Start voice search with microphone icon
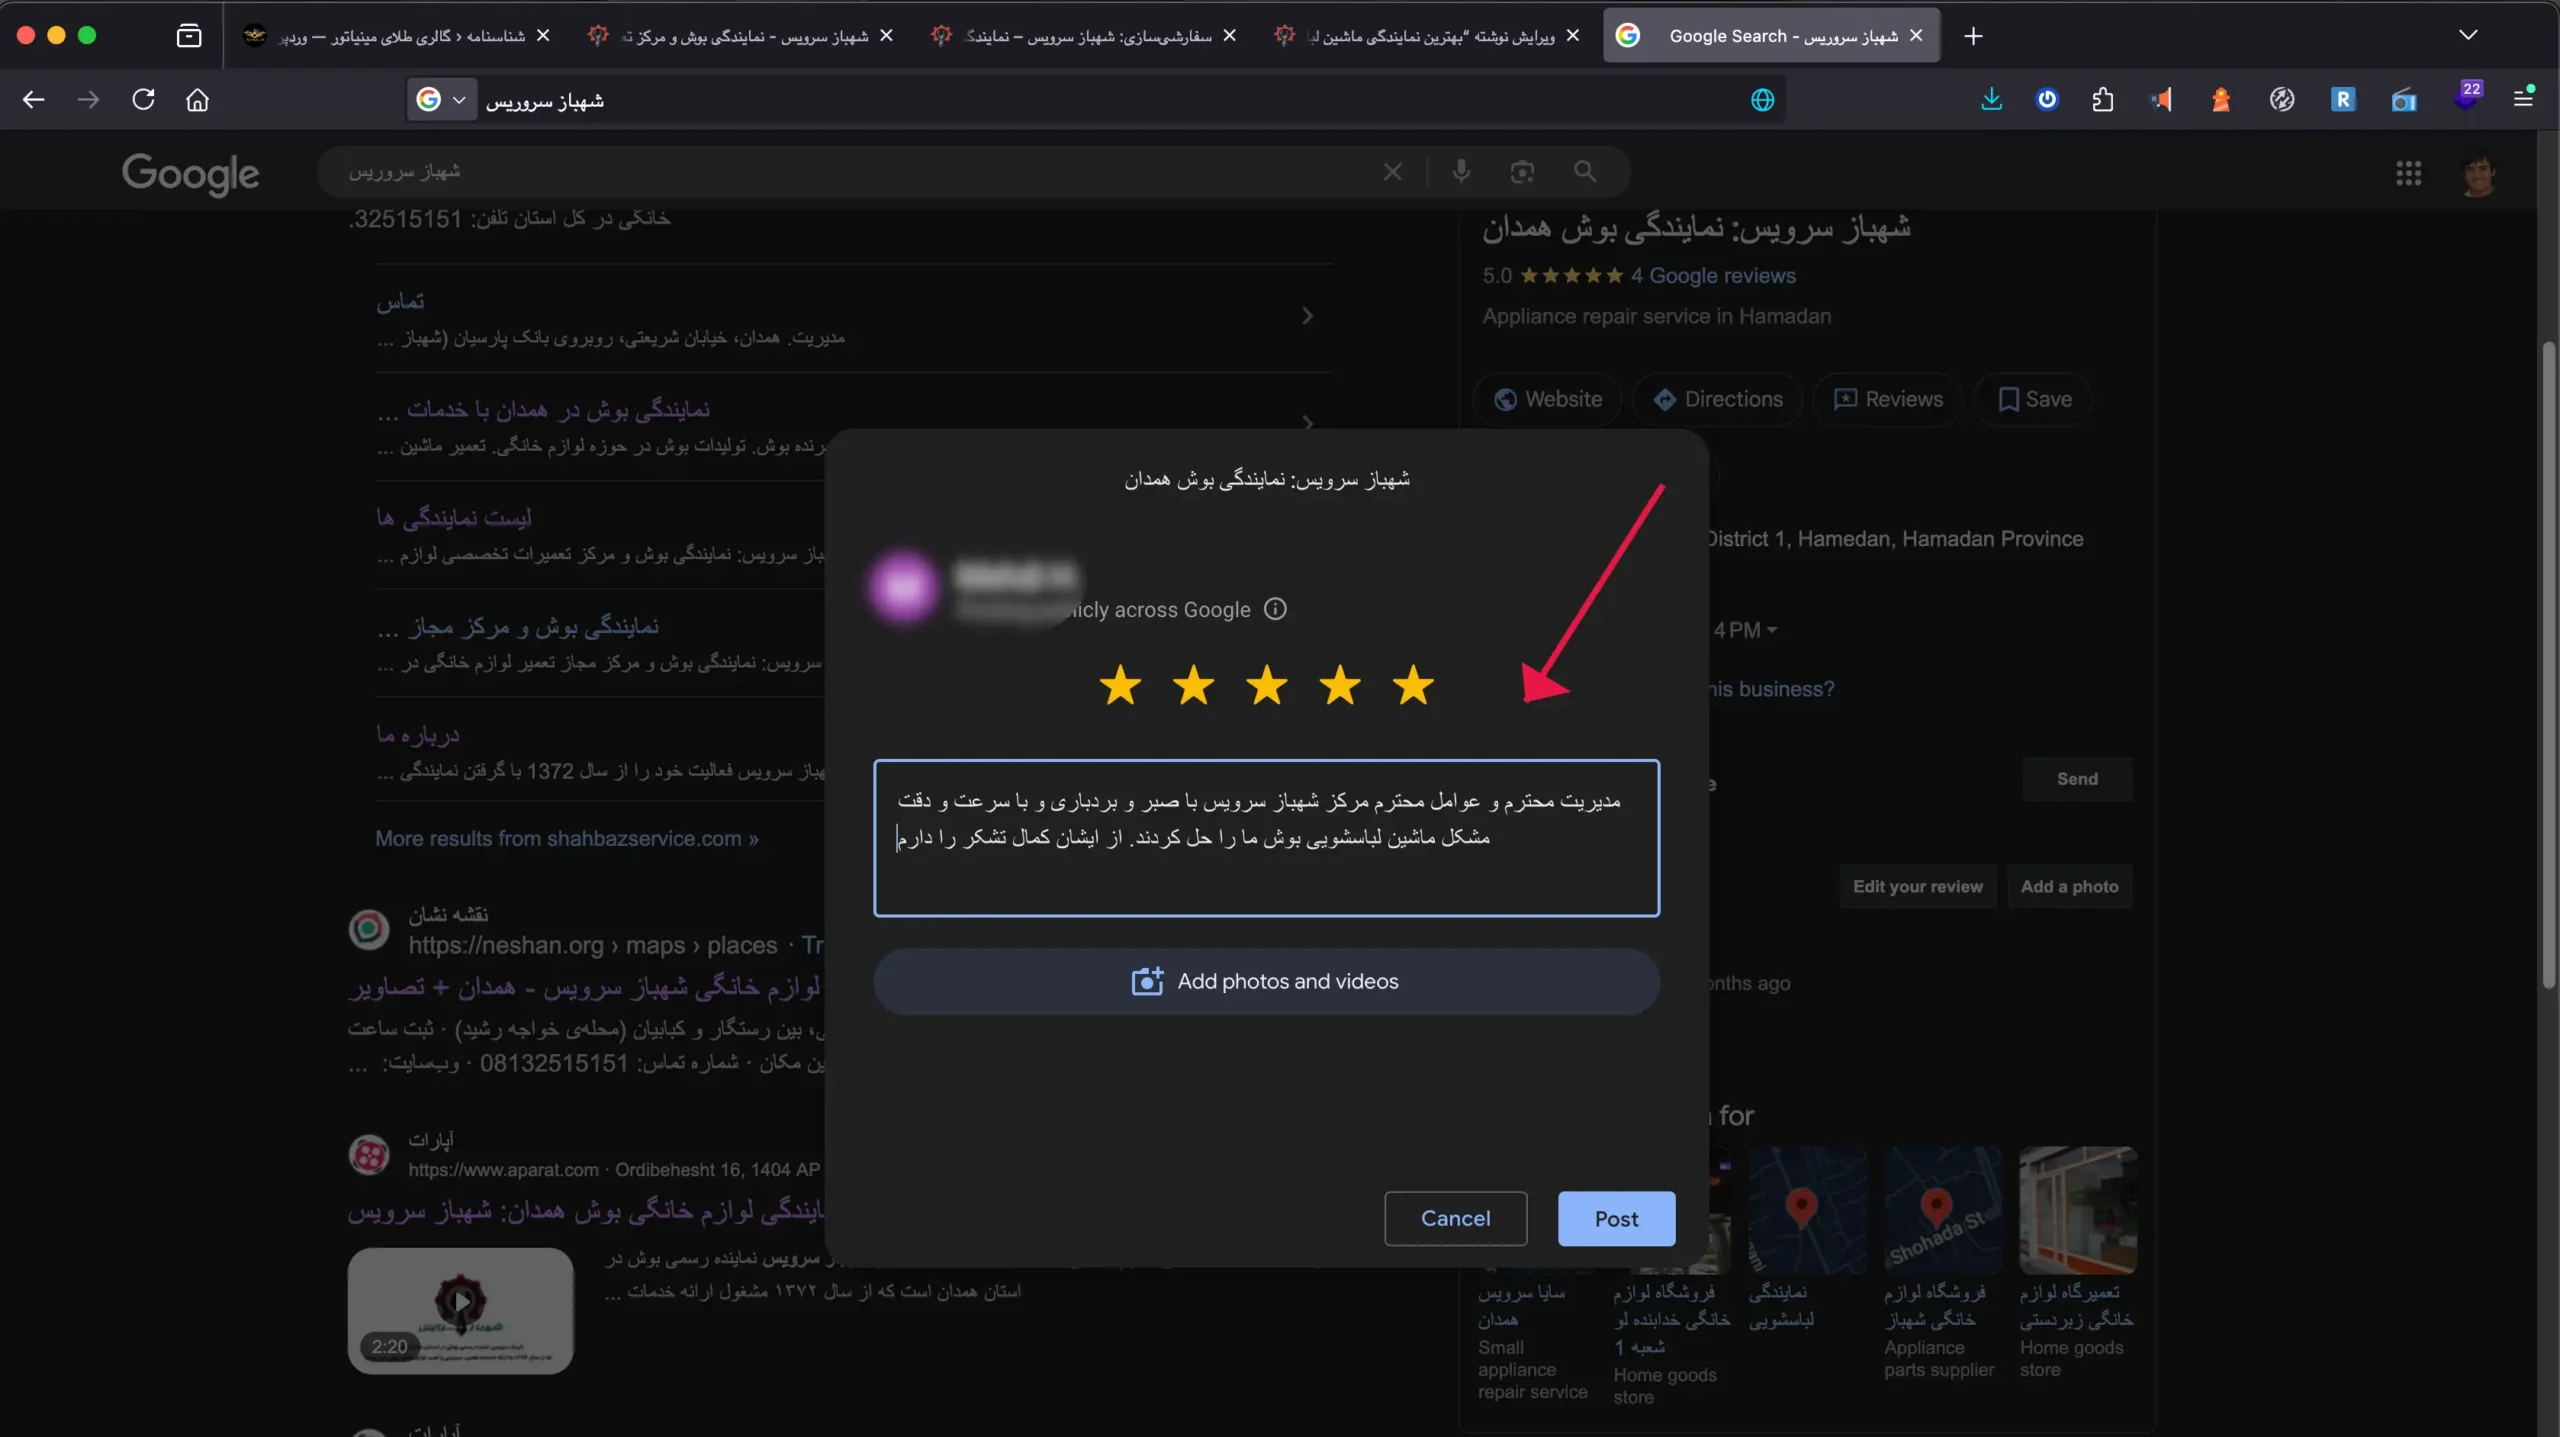Screen dimensions: 2560x1437 tap(1461, 172)
